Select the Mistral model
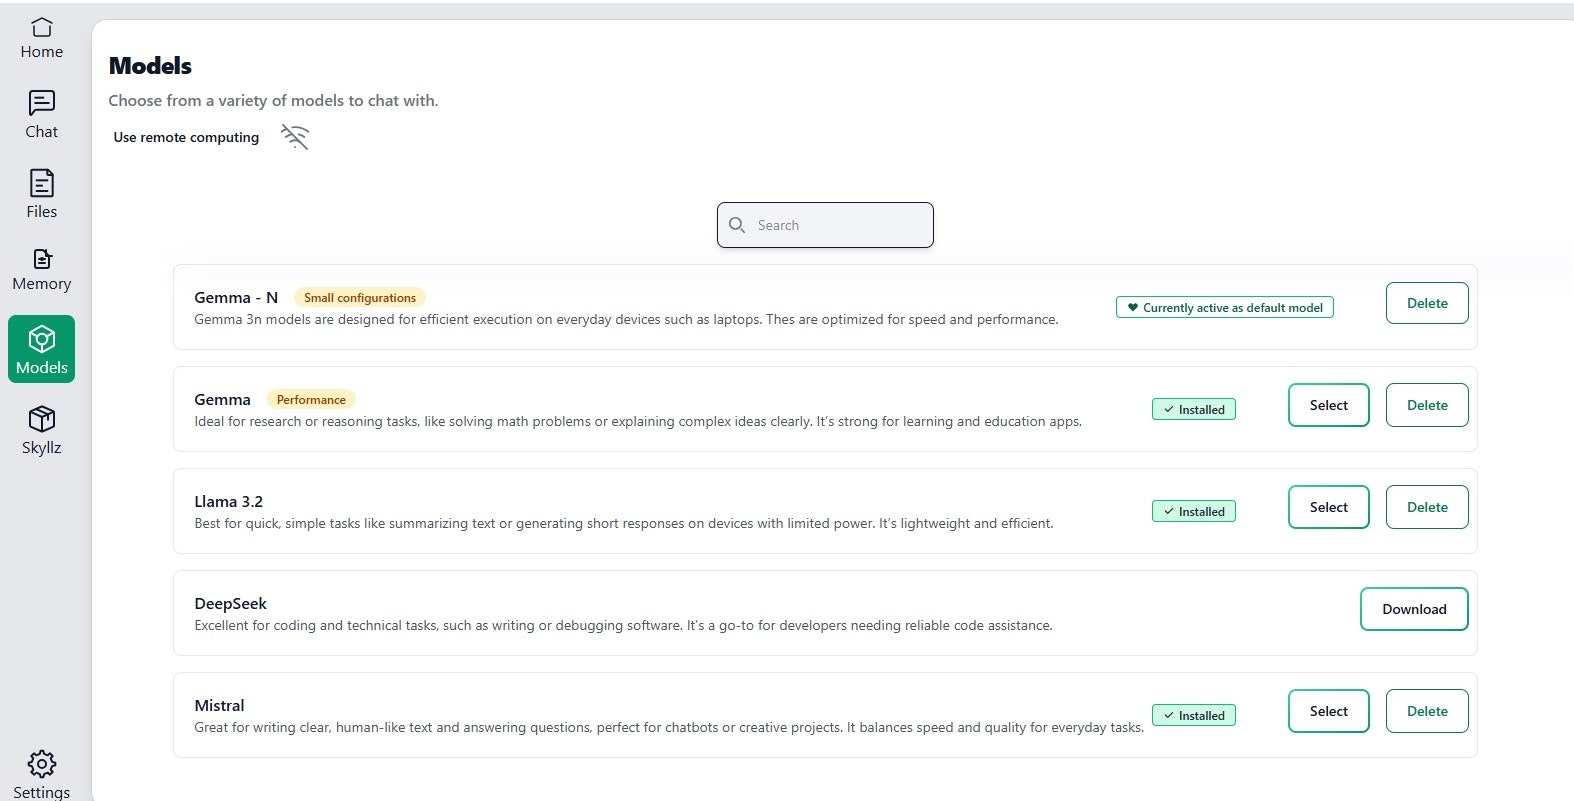Viewport: 1574px width, 801px height. (1329, 711)
